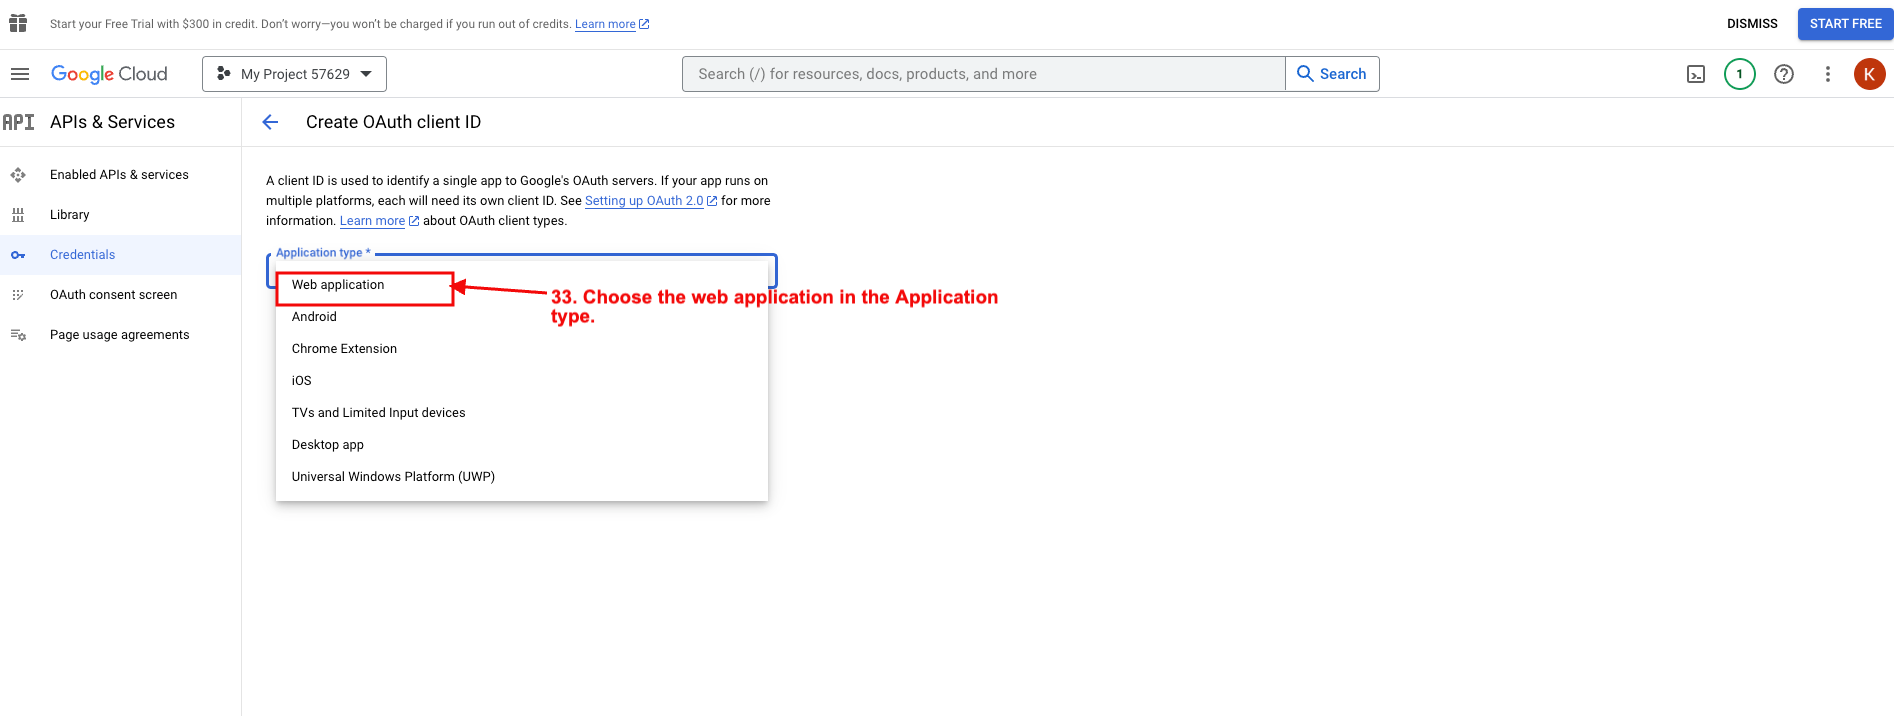Click the API icon beside APIs & Services
Screen dimensions: 1894x716
pyautogui.click(x=18, y=122)
